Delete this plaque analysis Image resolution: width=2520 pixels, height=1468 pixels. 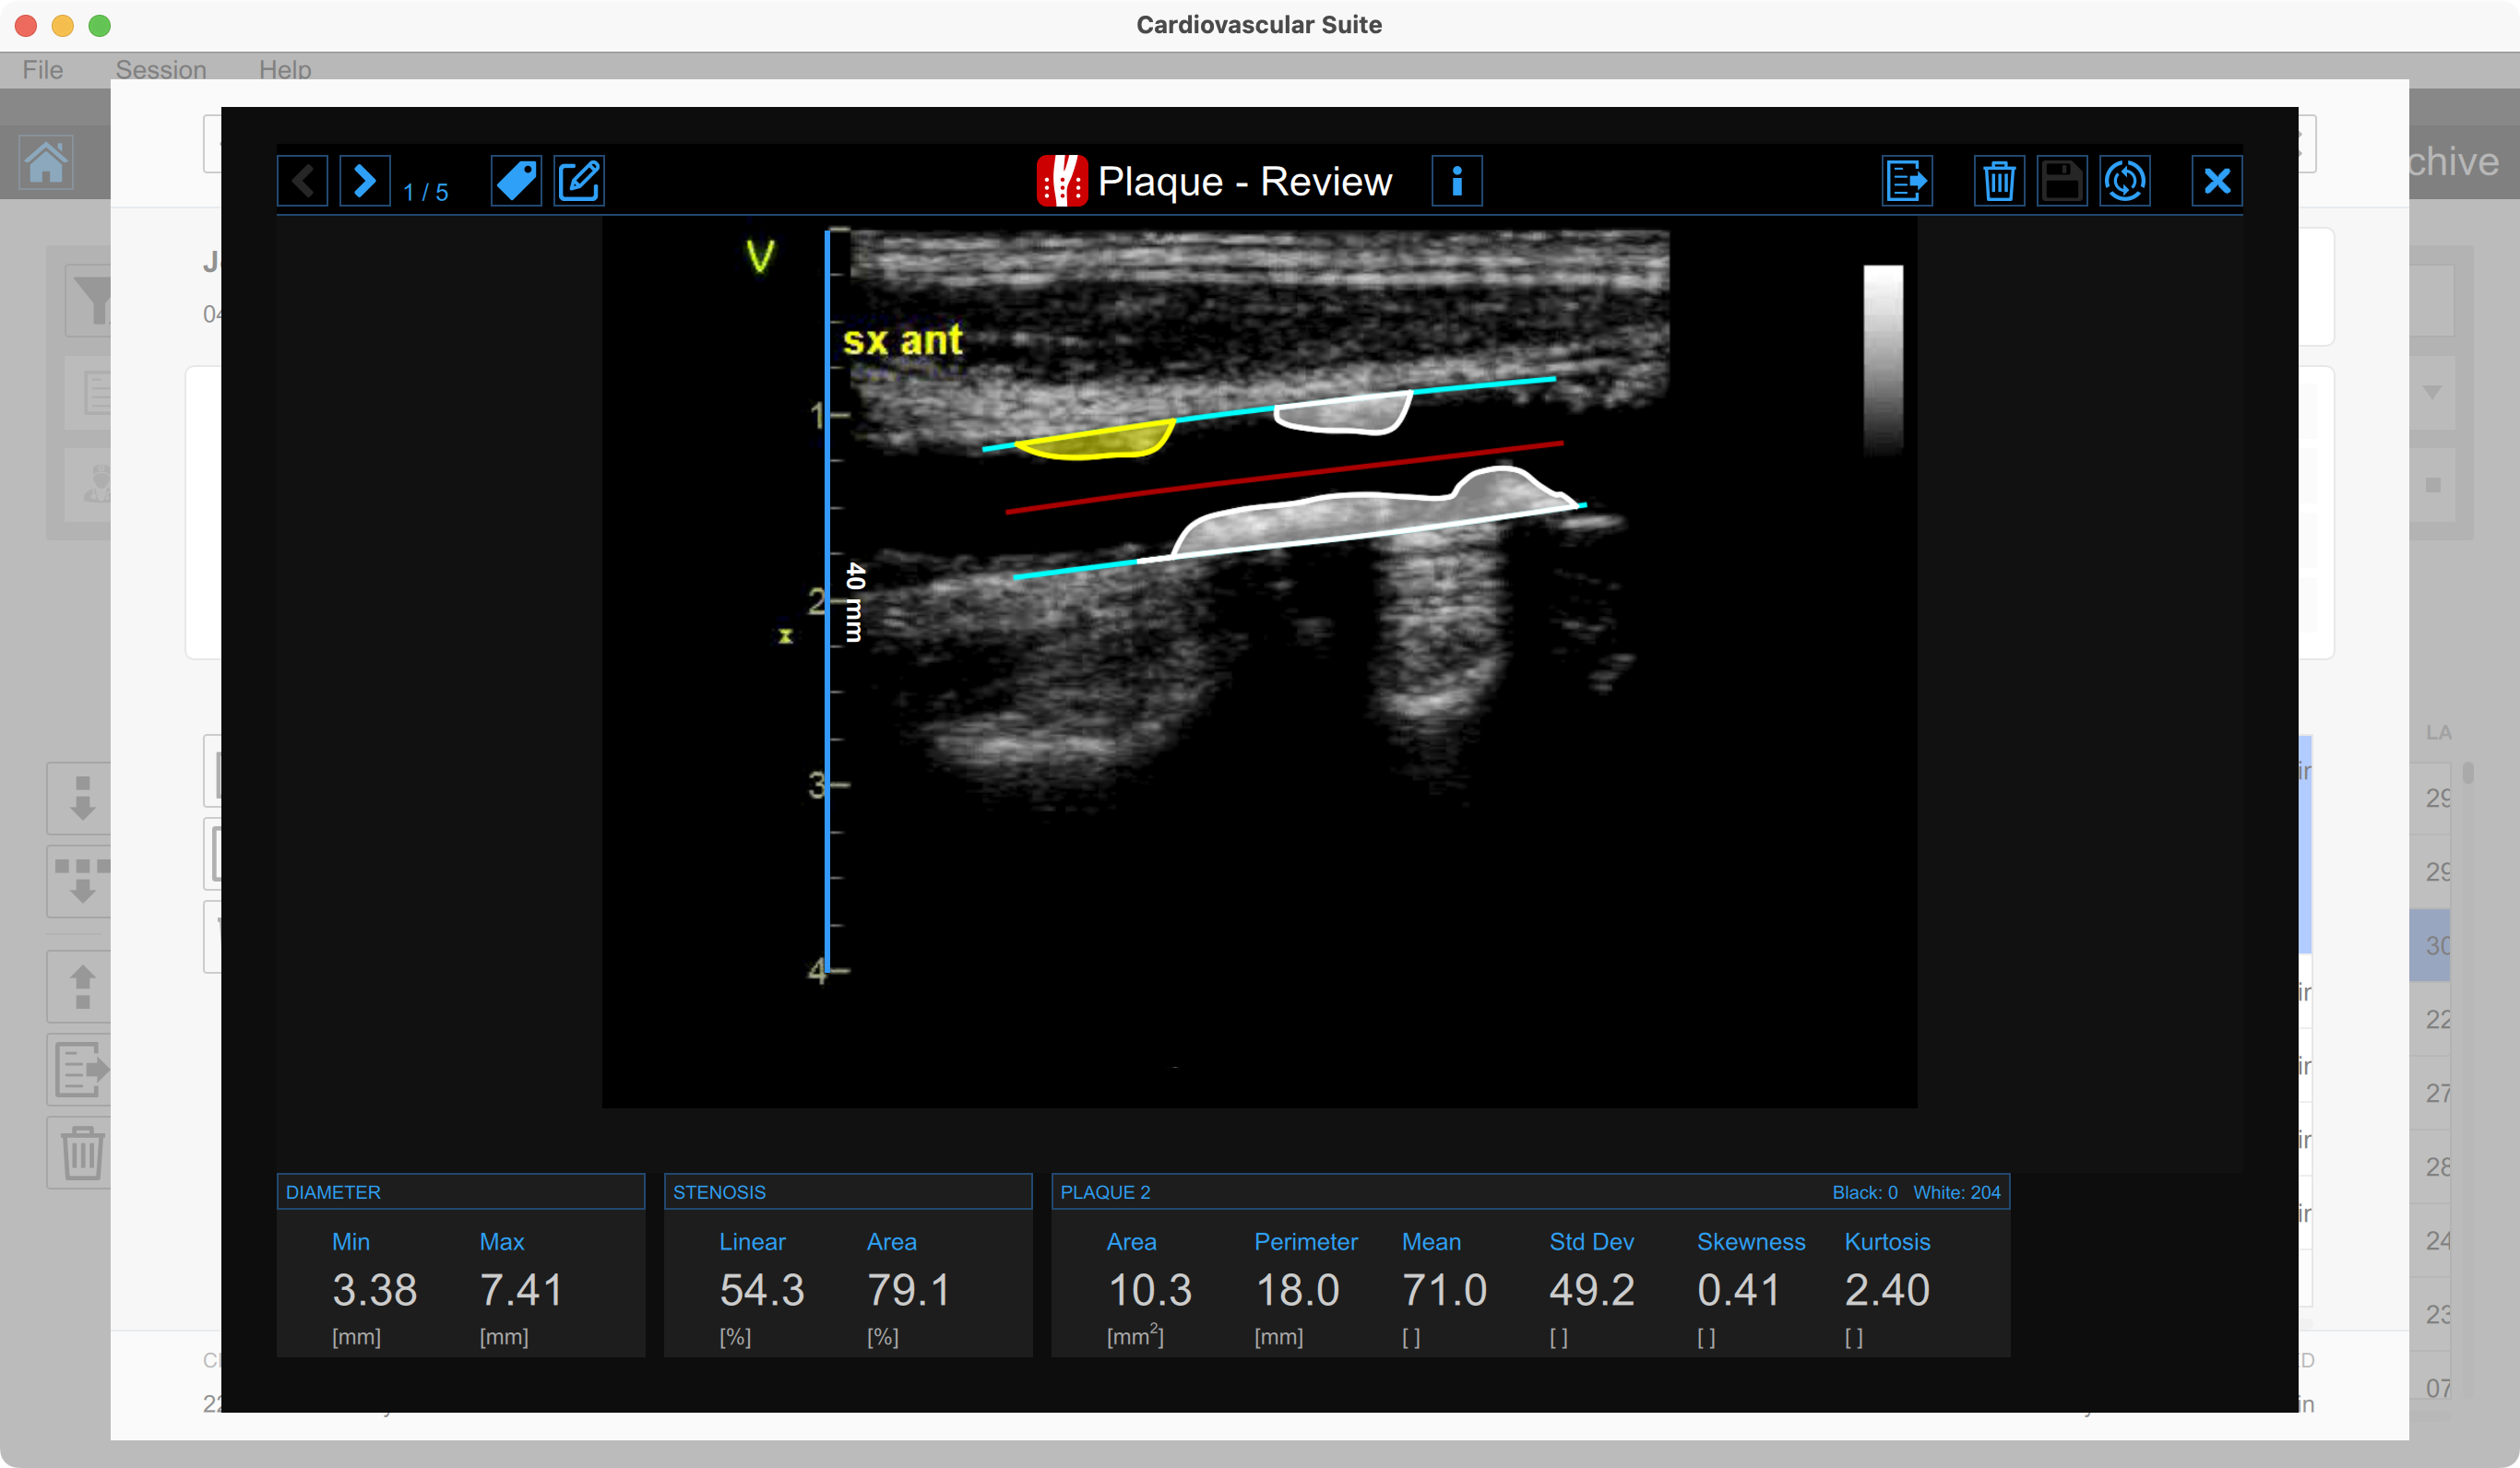point(1998,181)
